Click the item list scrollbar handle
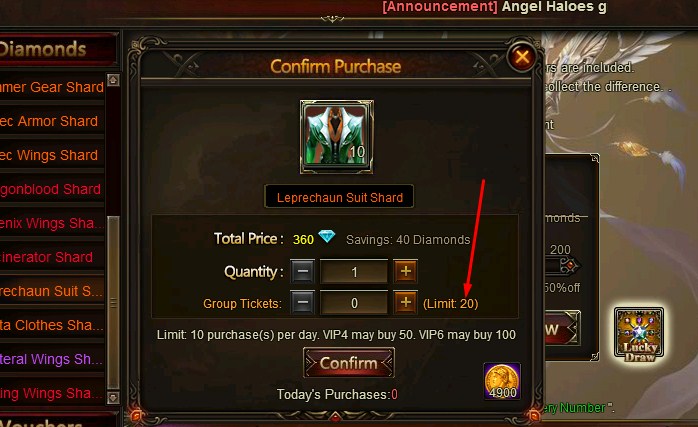 pos(114,302)
